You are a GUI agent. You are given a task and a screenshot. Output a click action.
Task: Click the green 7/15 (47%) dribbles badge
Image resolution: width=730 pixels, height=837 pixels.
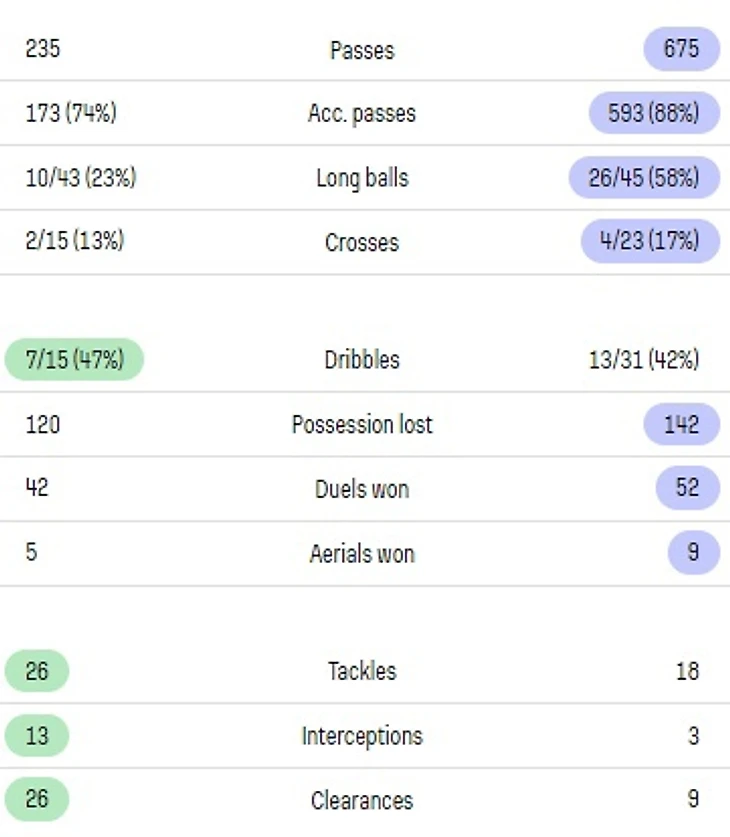click(74, 360)
